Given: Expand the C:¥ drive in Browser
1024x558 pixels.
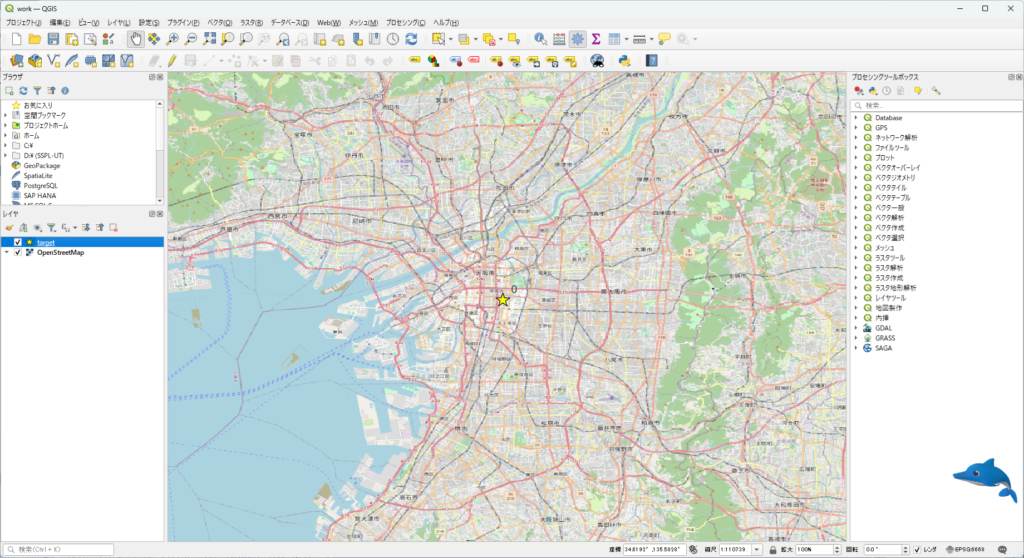Looking at the screenshot, I should (6, 145).
